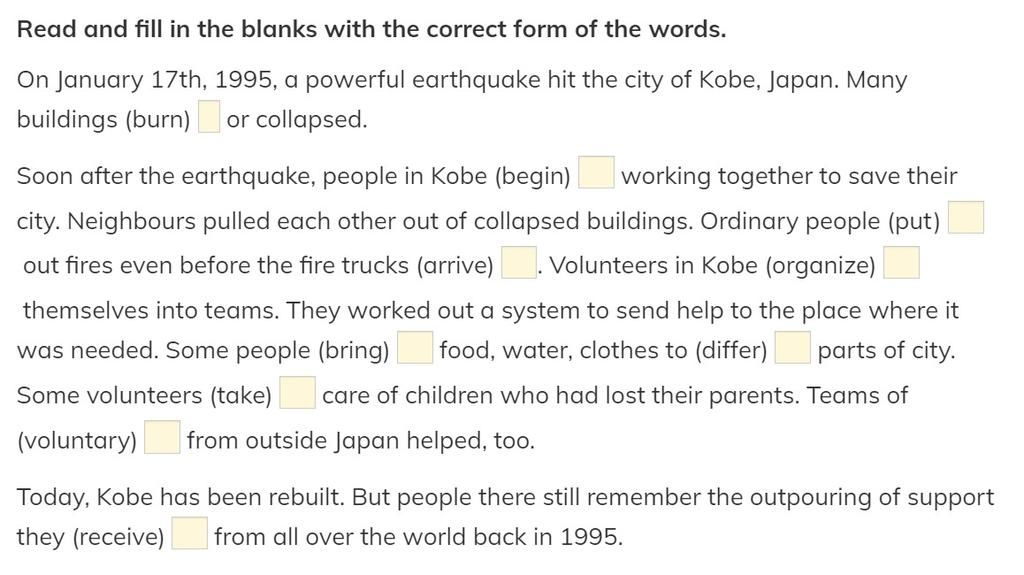Viewport: 1024px width, 575px height.
Task: Click the instruction heading text
Action: [371, 29]
